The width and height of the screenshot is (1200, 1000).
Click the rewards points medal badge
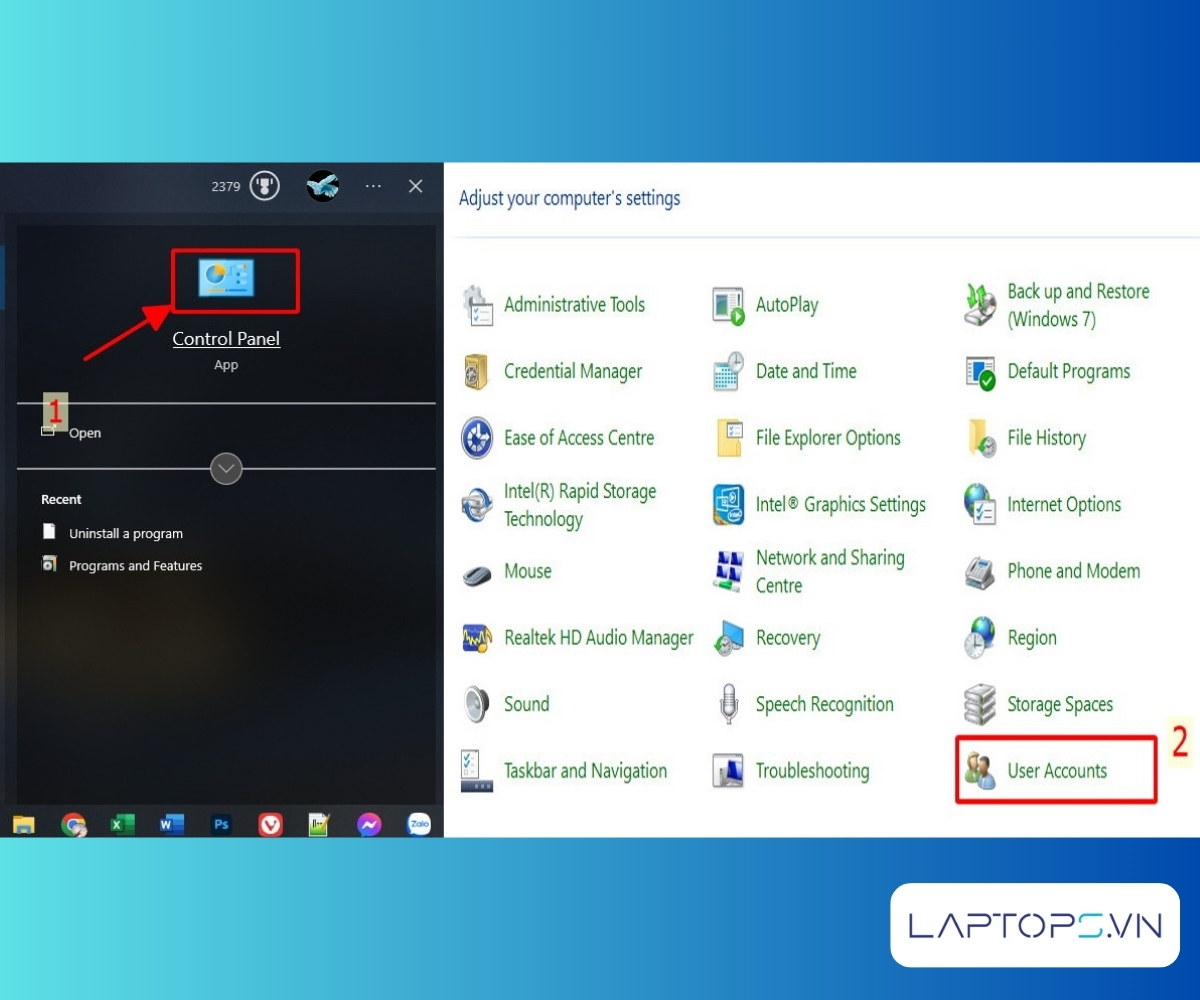(264, 186)
